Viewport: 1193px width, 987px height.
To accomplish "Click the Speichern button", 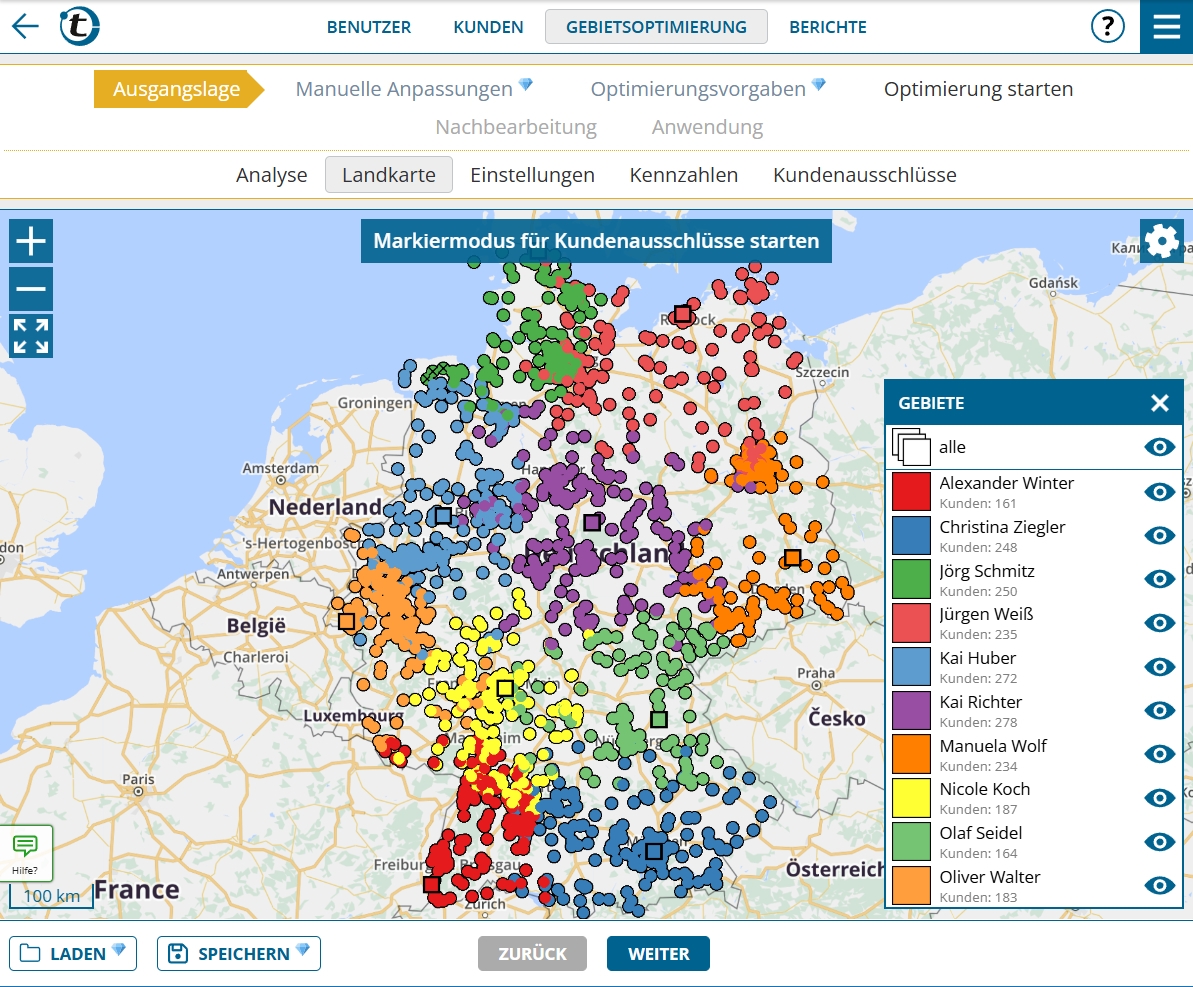I will (239, 954).
